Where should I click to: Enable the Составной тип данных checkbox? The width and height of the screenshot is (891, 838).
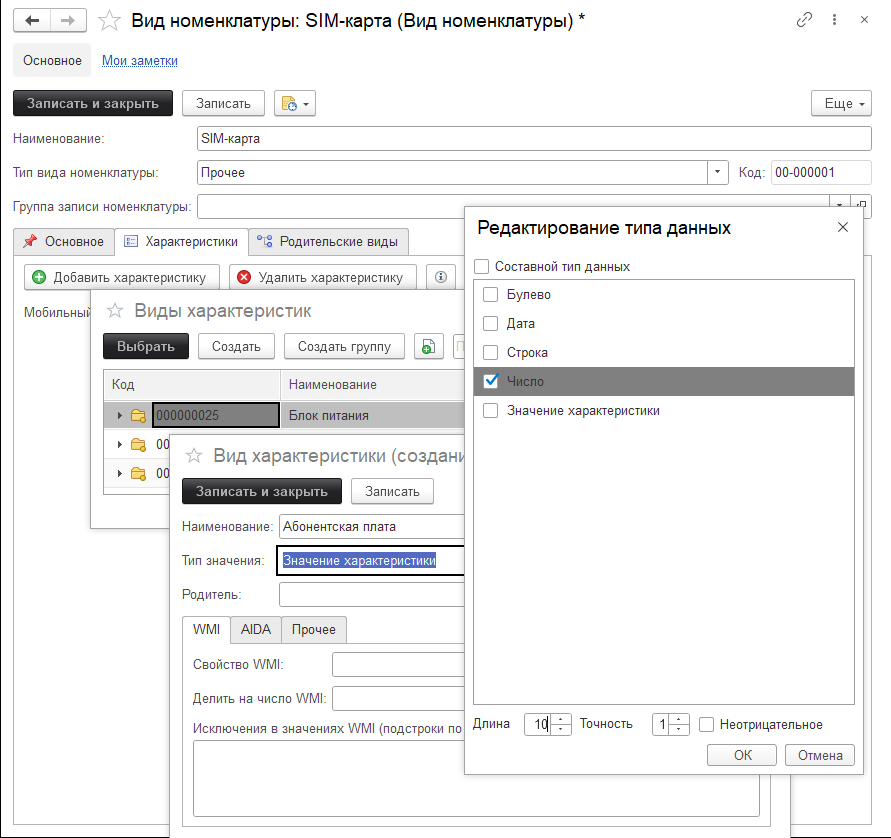coord(482,267)
